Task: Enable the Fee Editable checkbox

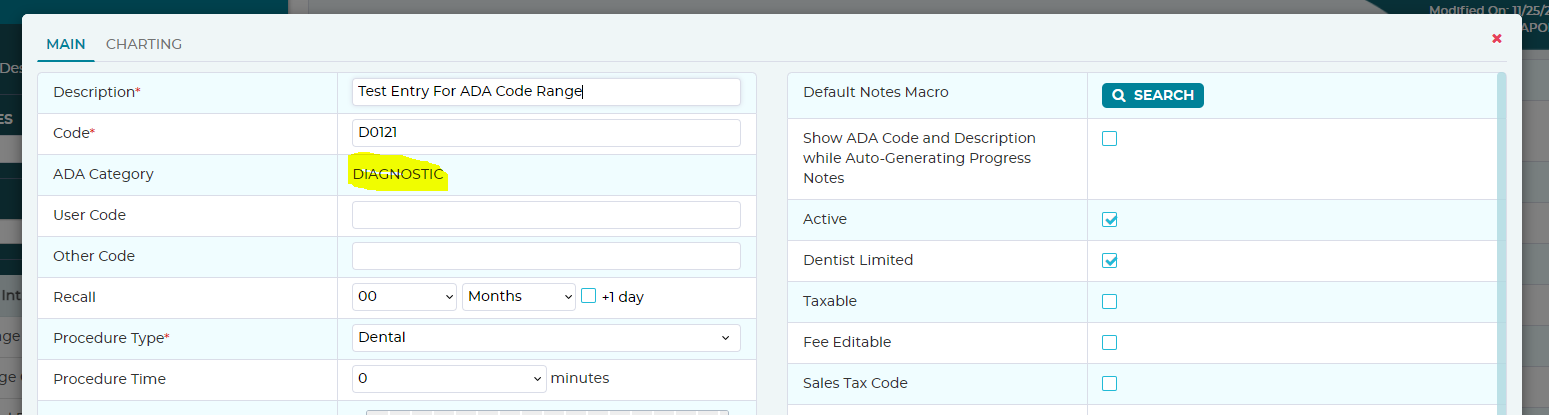Action: point(1110,343)
